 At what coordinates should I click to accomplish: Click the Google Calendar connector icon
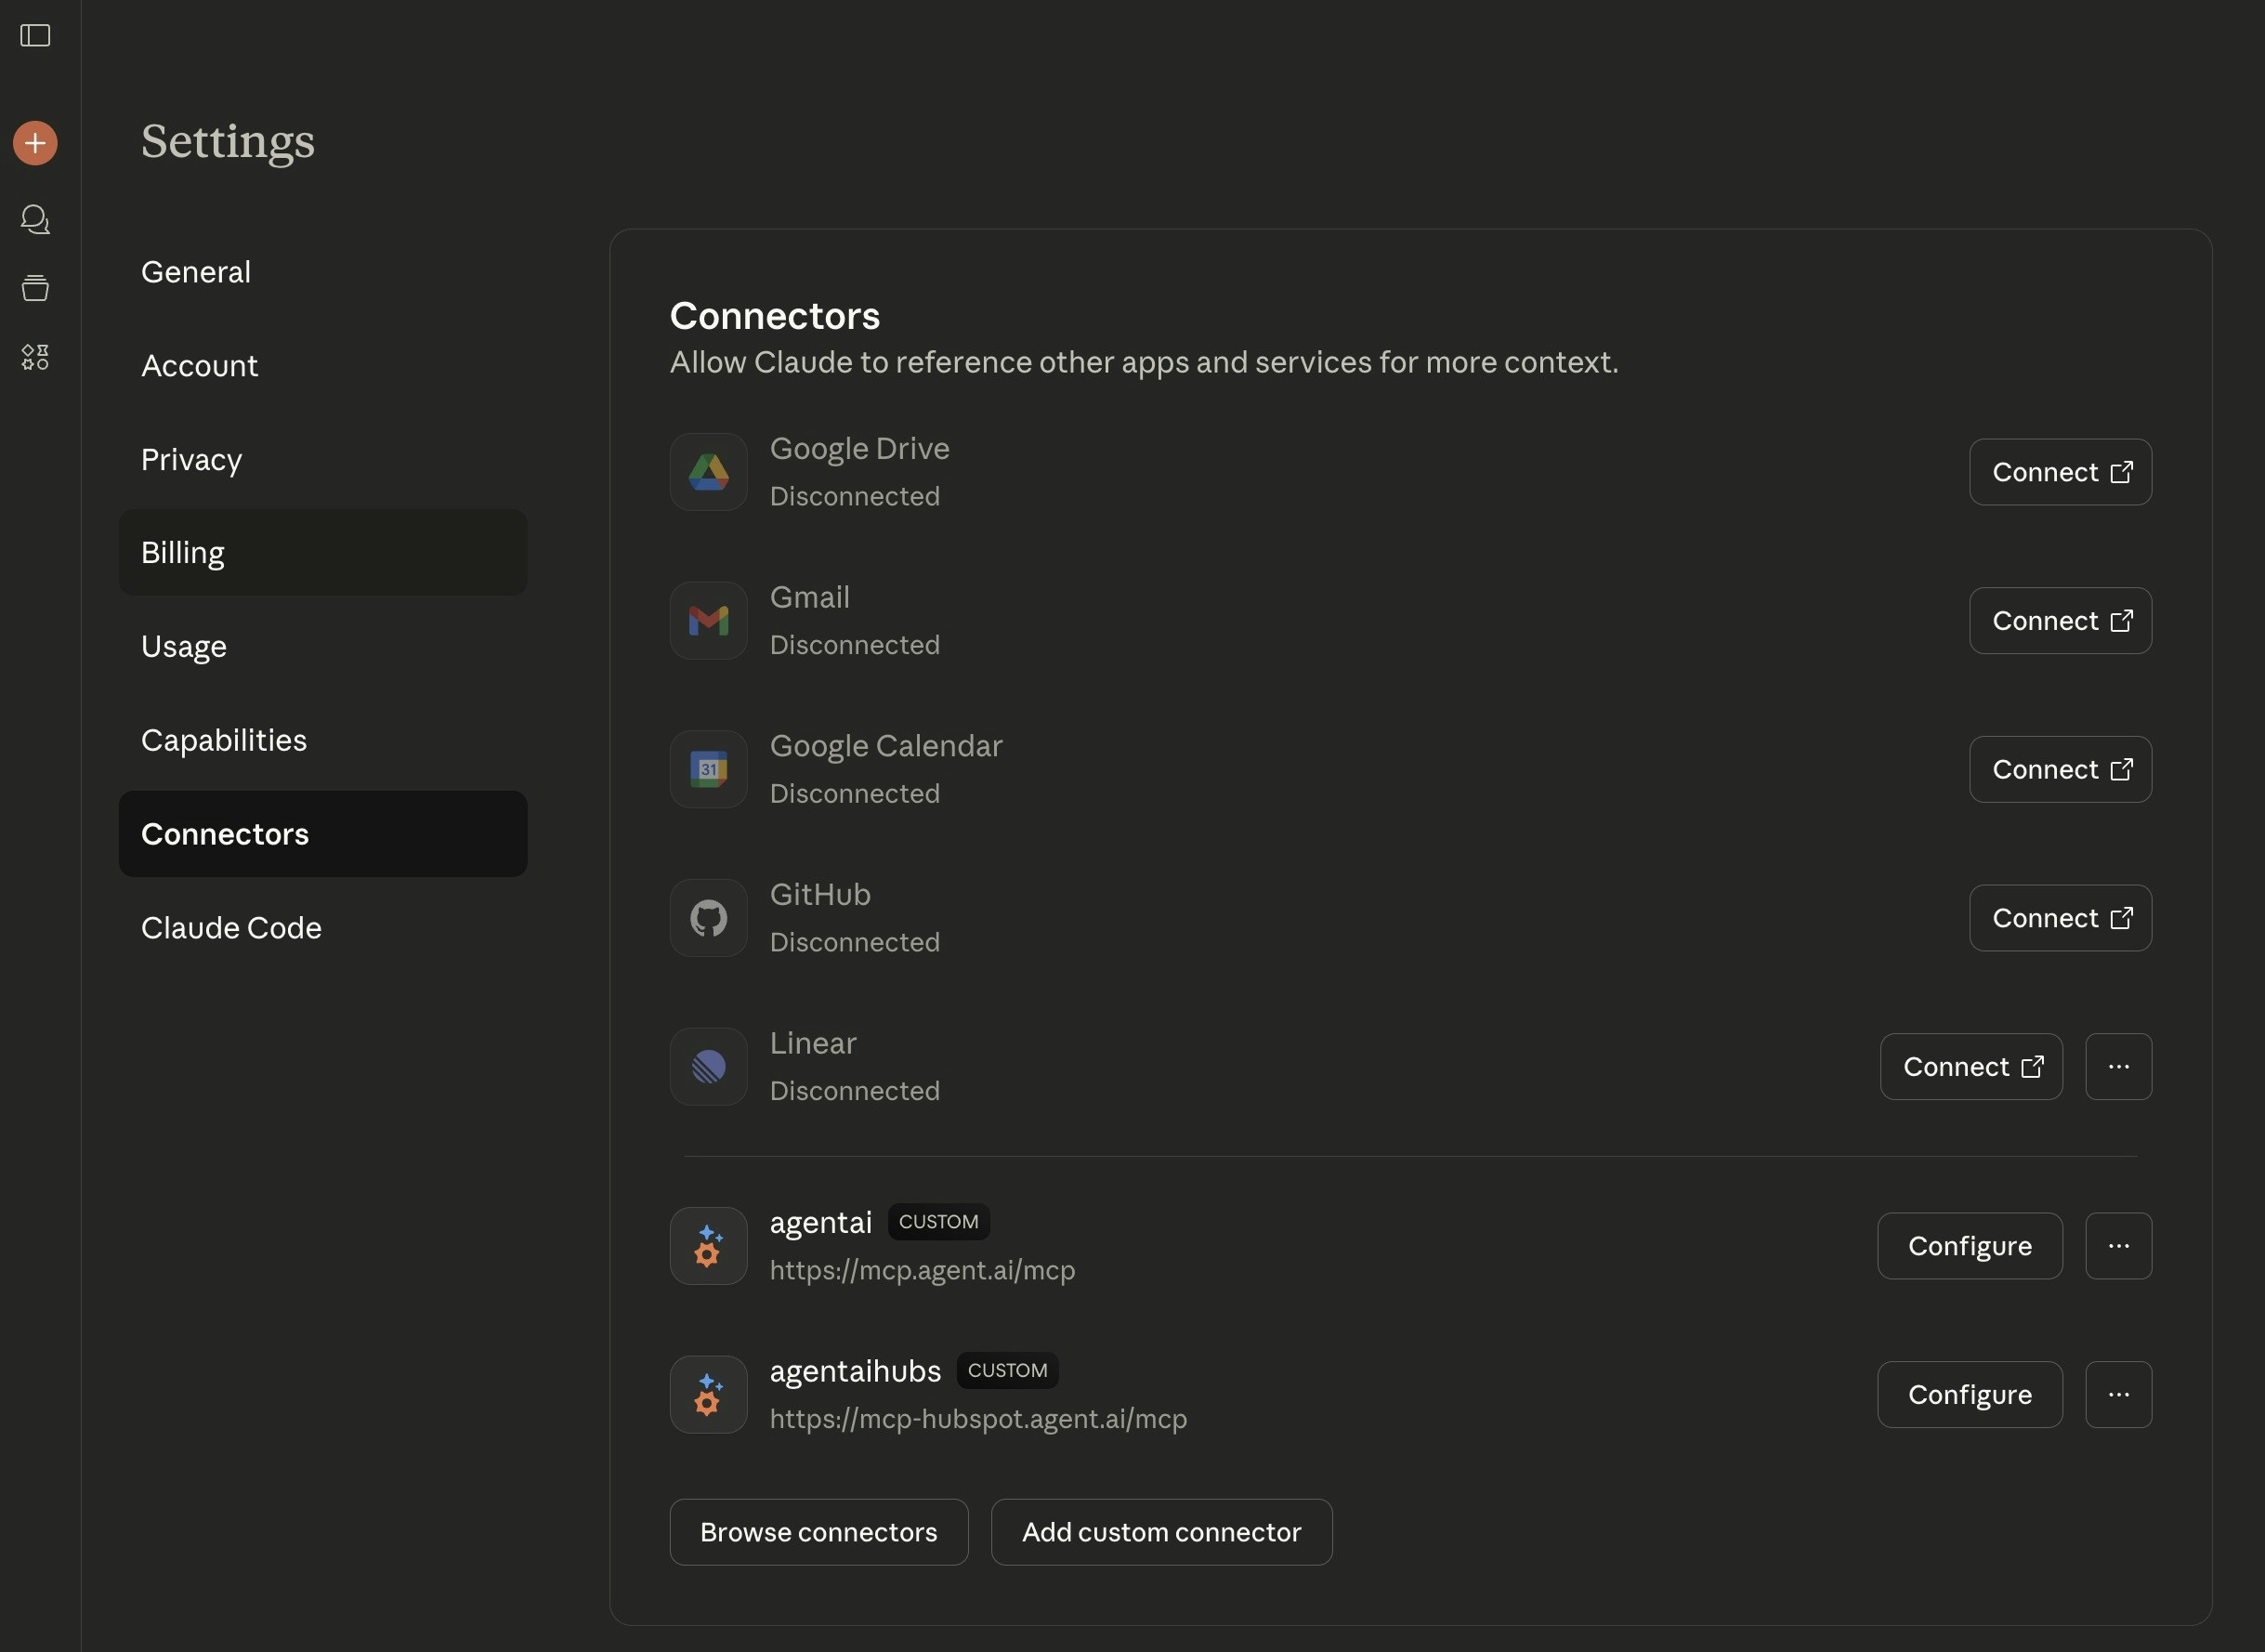coord(708,769)
